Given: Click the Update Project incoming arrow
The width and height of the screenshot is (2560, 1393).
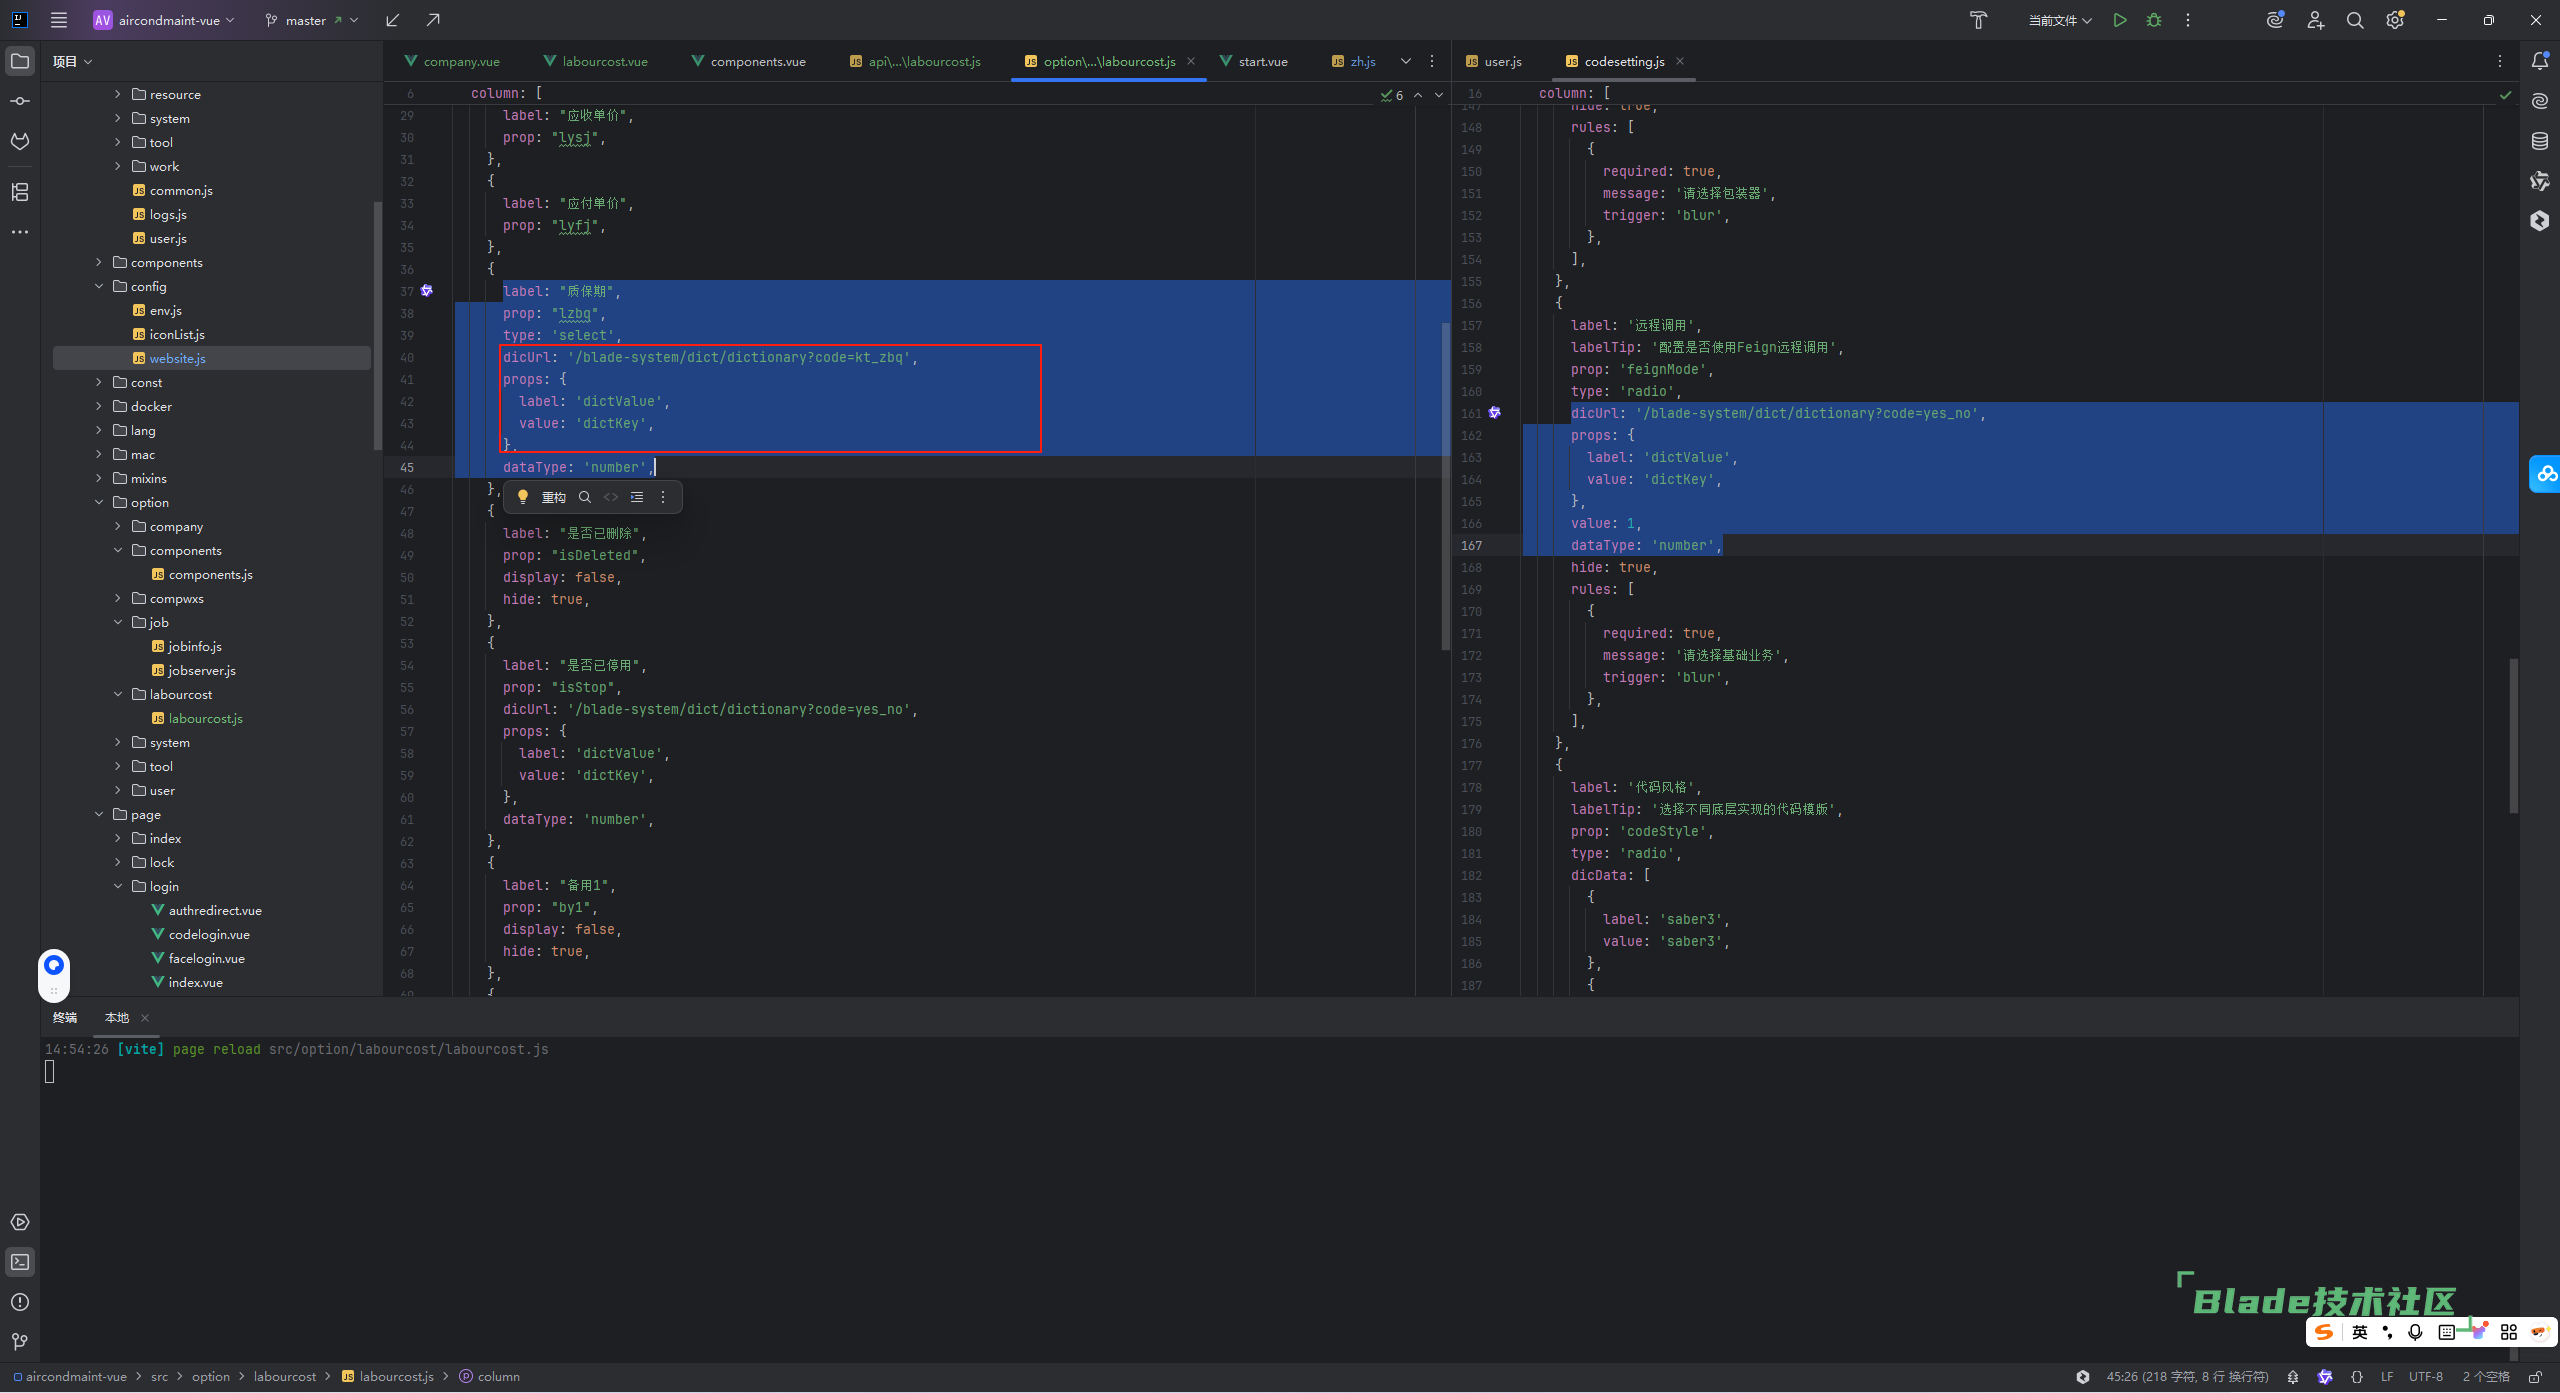Looking at the screenshot, I should pyautogui.click(x=393, y=20).
